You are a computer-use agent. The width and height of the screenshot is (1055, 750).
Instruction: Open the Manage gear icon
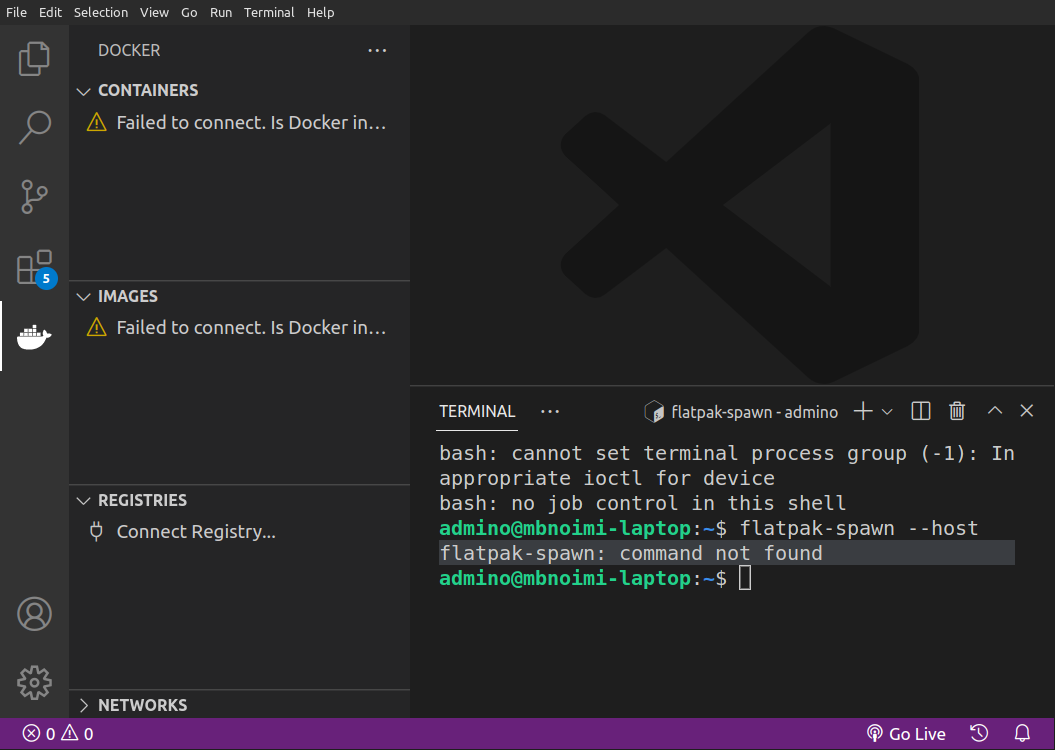click(34, 683)
